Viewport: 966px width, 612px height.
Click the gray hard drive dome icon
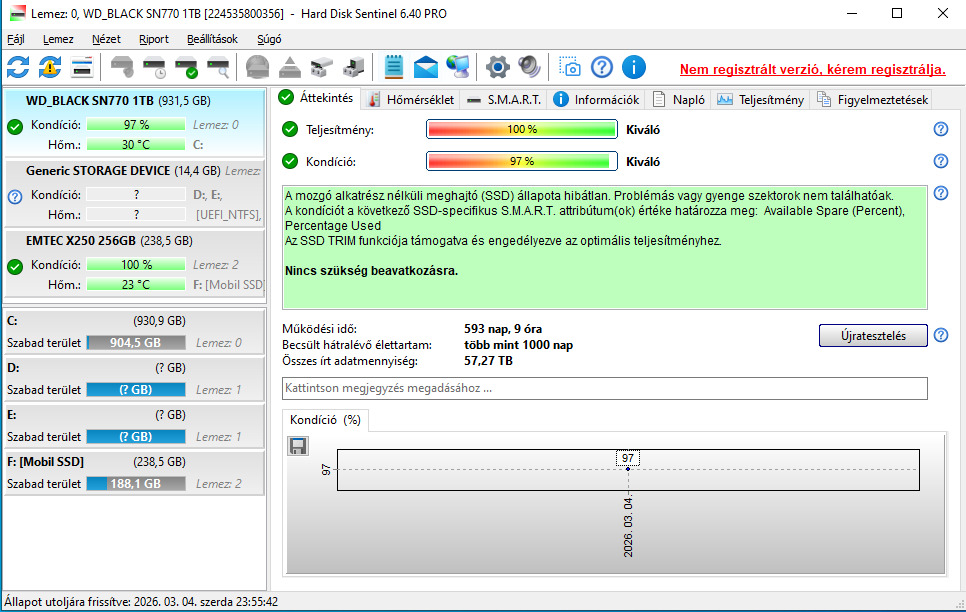(258, 67)
